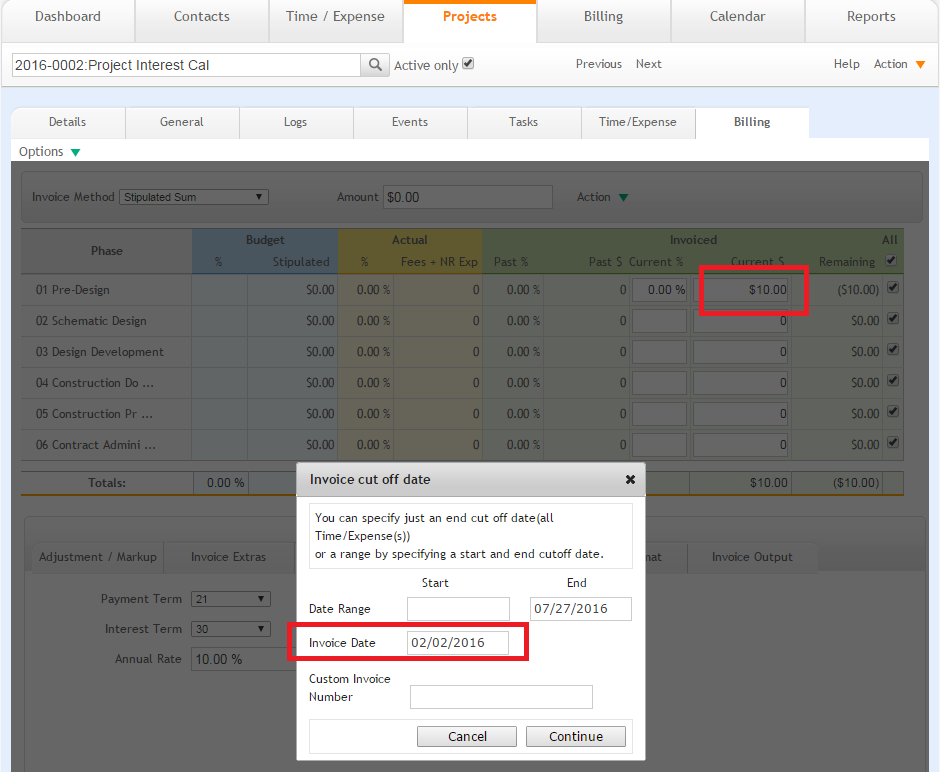Close the Invoice cut off date dialog
The image size is (940, 772).
pos(630,480)
